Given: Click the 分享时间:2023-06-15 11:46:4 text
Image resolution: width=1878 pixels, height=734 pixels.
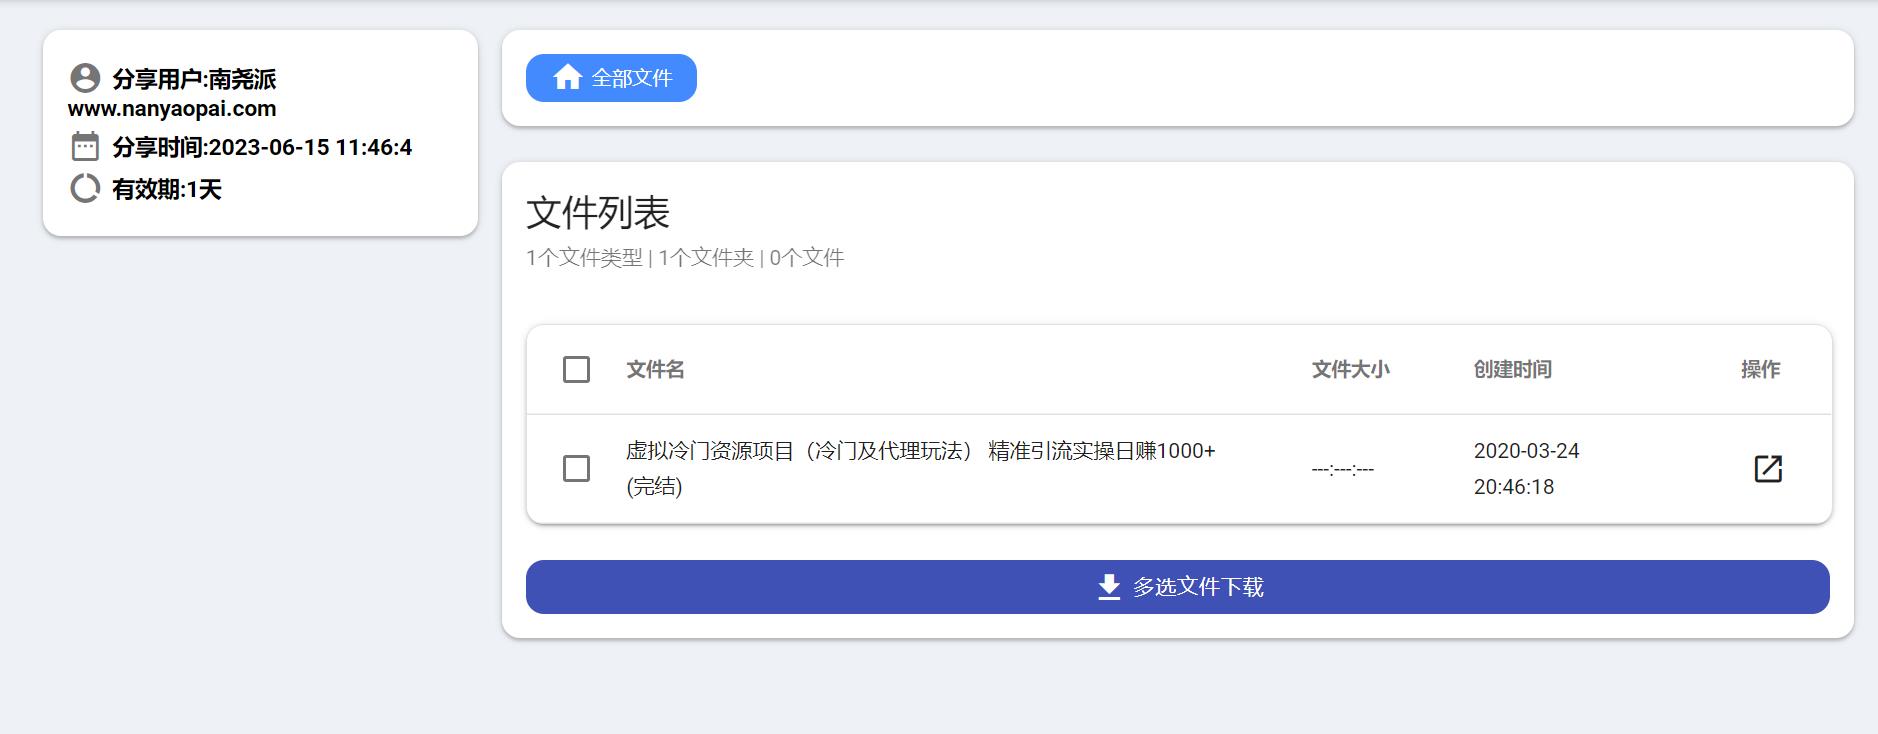Looking at the screenshot, I should 262,147.
